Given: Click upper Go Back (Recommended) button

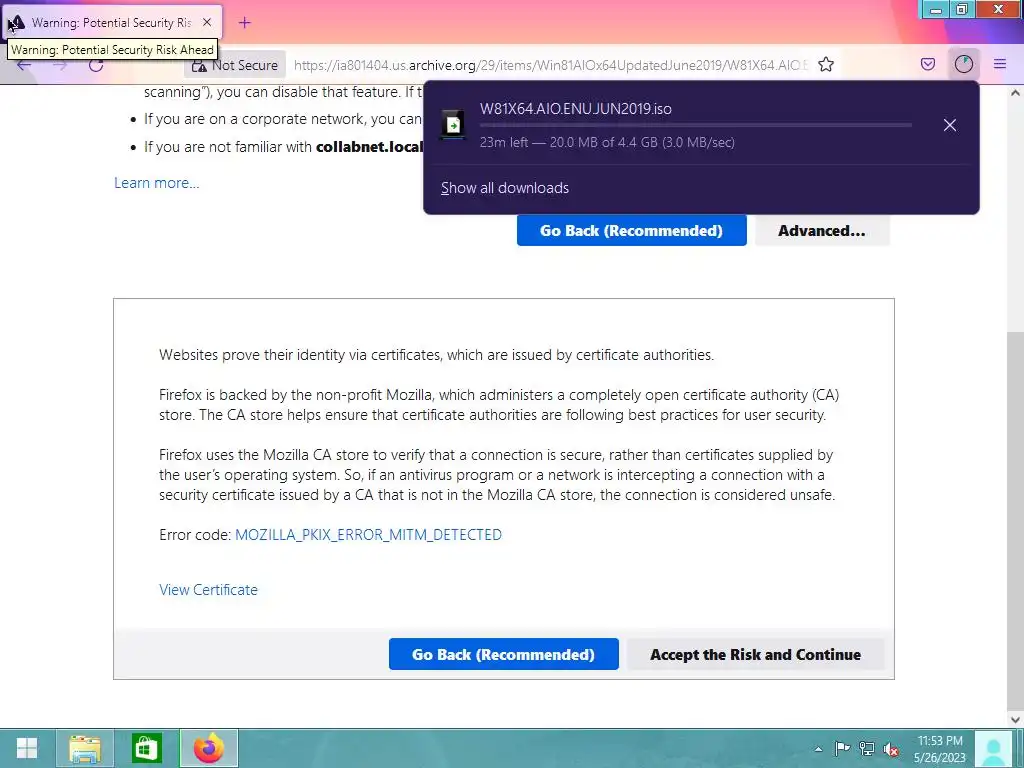Looking at the screenshot, I should [x=632, y=231].
